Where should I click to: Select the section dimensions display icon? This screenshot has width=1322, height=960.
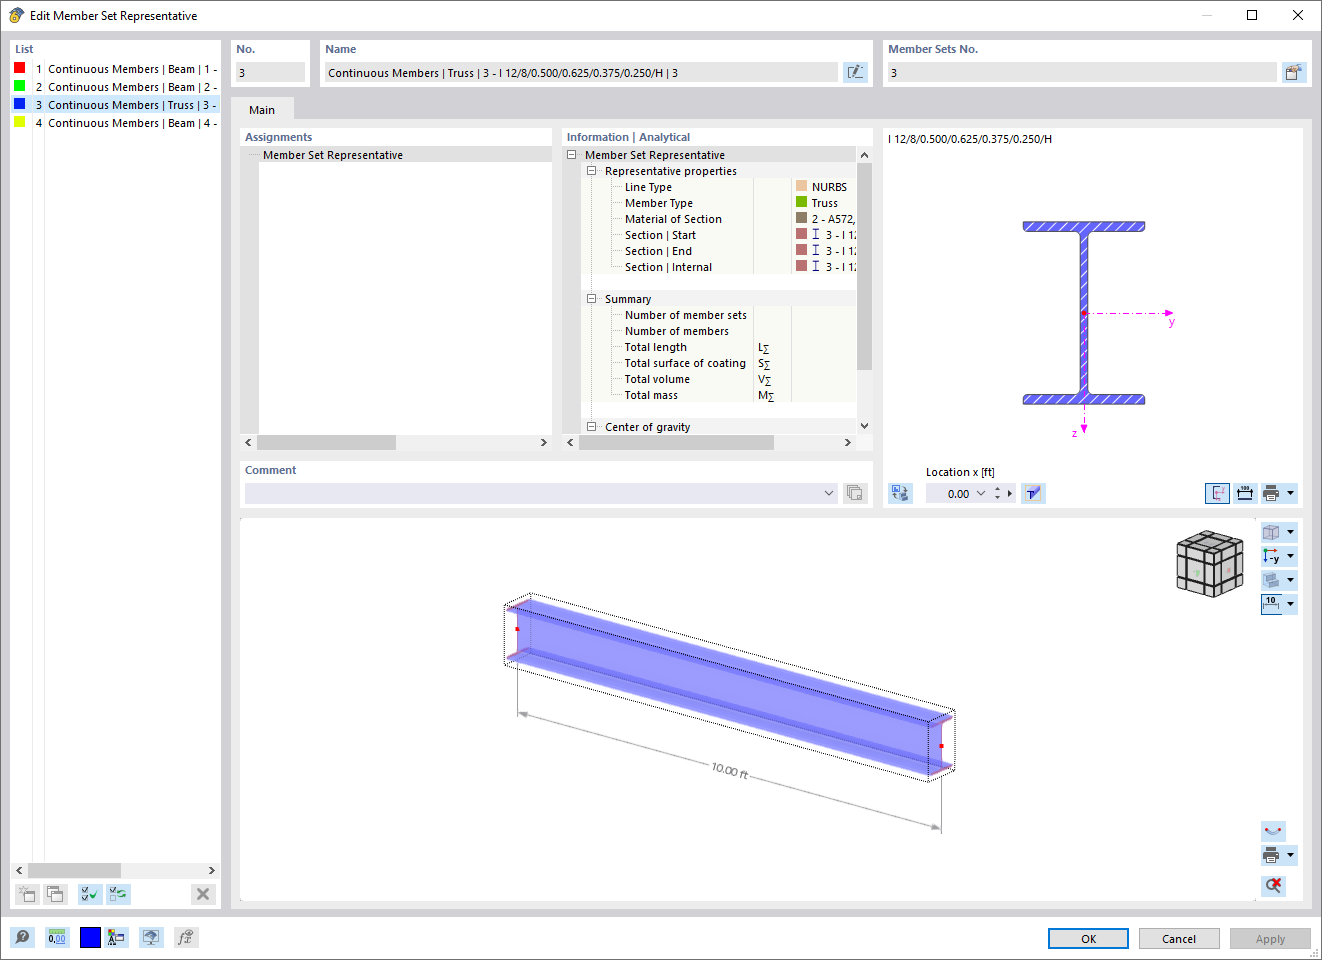coord(1244,493)
